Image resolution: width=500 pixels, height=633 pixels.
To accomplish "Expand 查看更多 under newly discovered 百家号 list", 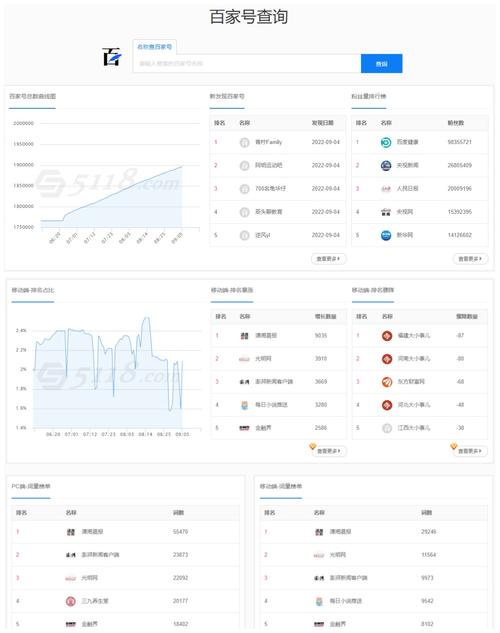I will (328, 259).
